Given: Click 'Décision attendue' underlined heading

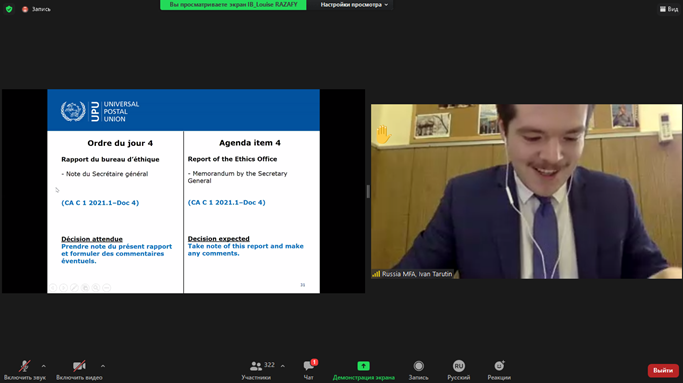Looking at the screenshot, I should pos(92,239).
